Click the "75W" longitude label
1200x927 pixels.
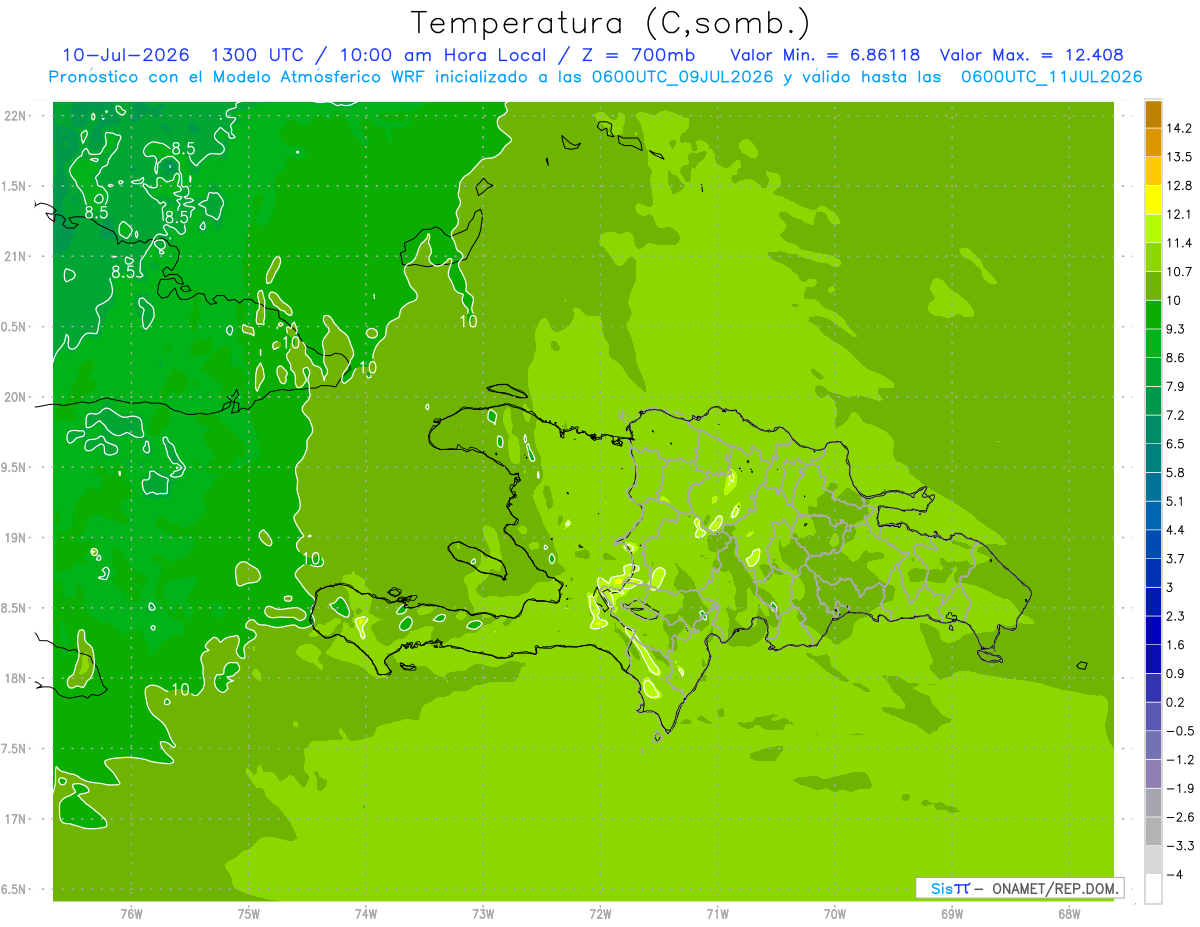click(248, 914)
